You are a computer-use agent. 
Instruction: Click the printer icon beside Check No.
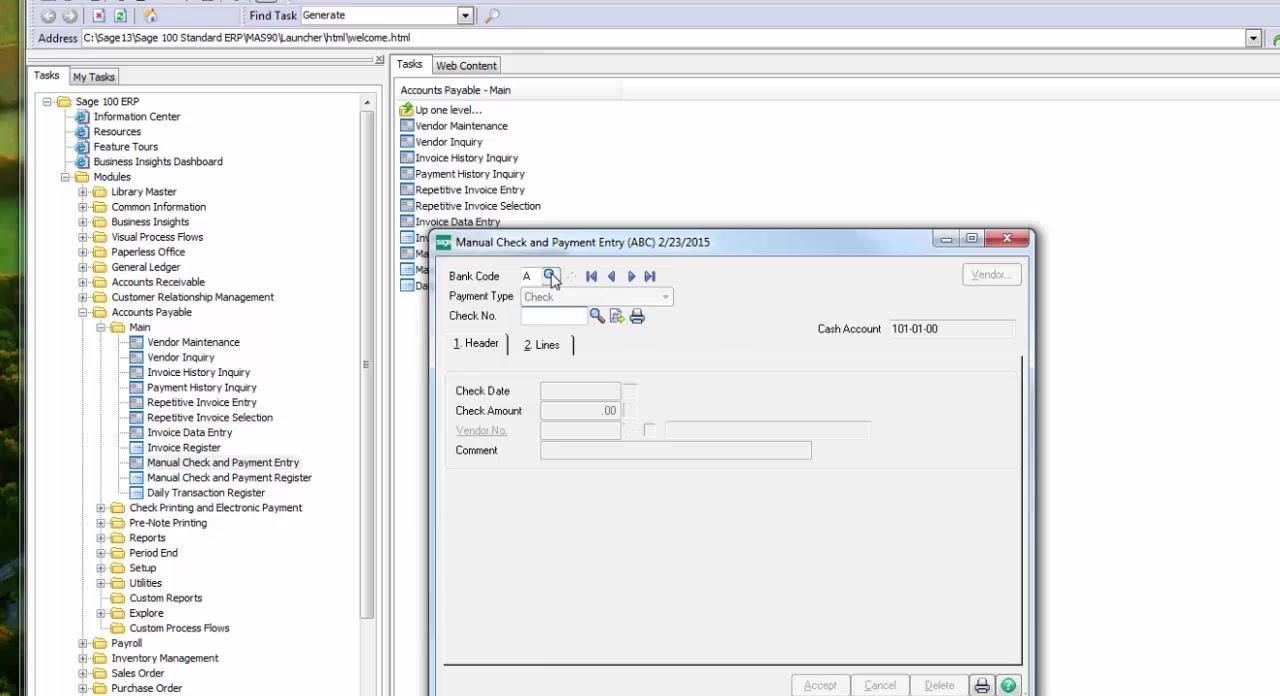pos(637,316)
